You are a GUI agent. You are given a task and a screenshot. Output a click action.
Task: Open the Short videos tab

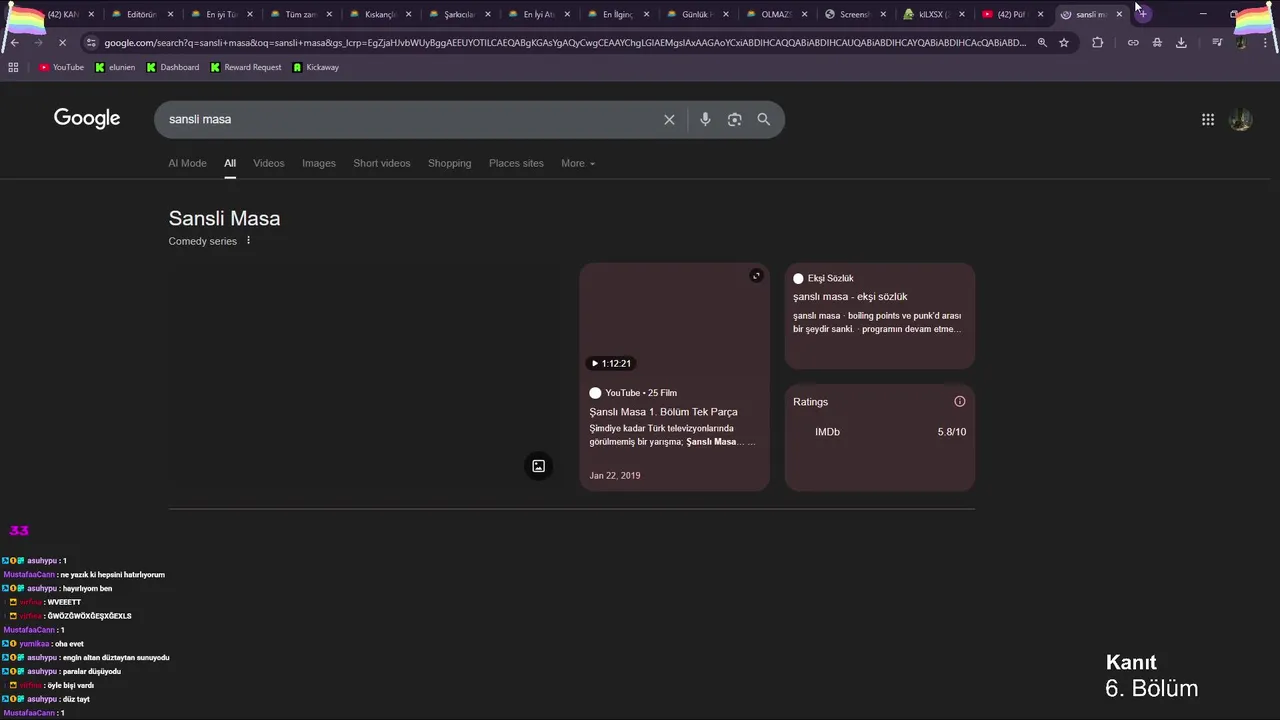(x=382, y=163)
